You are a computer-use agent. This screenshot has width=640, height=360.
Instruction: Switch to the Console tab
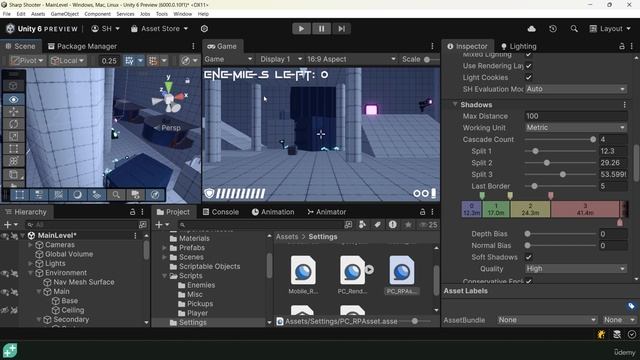tap(221, 212)
